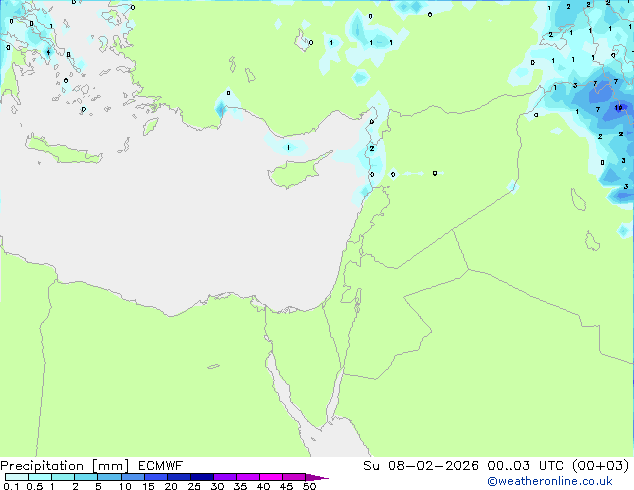The image size is (634, 490).
Task: Click the island of Crete on map
Action: click(x=63, y=151)
